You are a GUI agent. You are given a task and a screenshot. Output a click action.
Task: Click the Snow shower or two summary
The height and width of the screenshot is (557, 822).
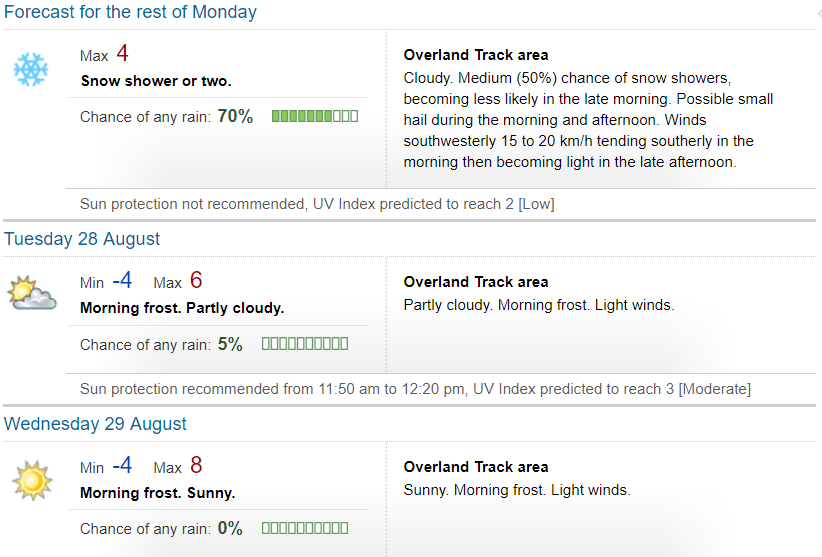(156, 81)
